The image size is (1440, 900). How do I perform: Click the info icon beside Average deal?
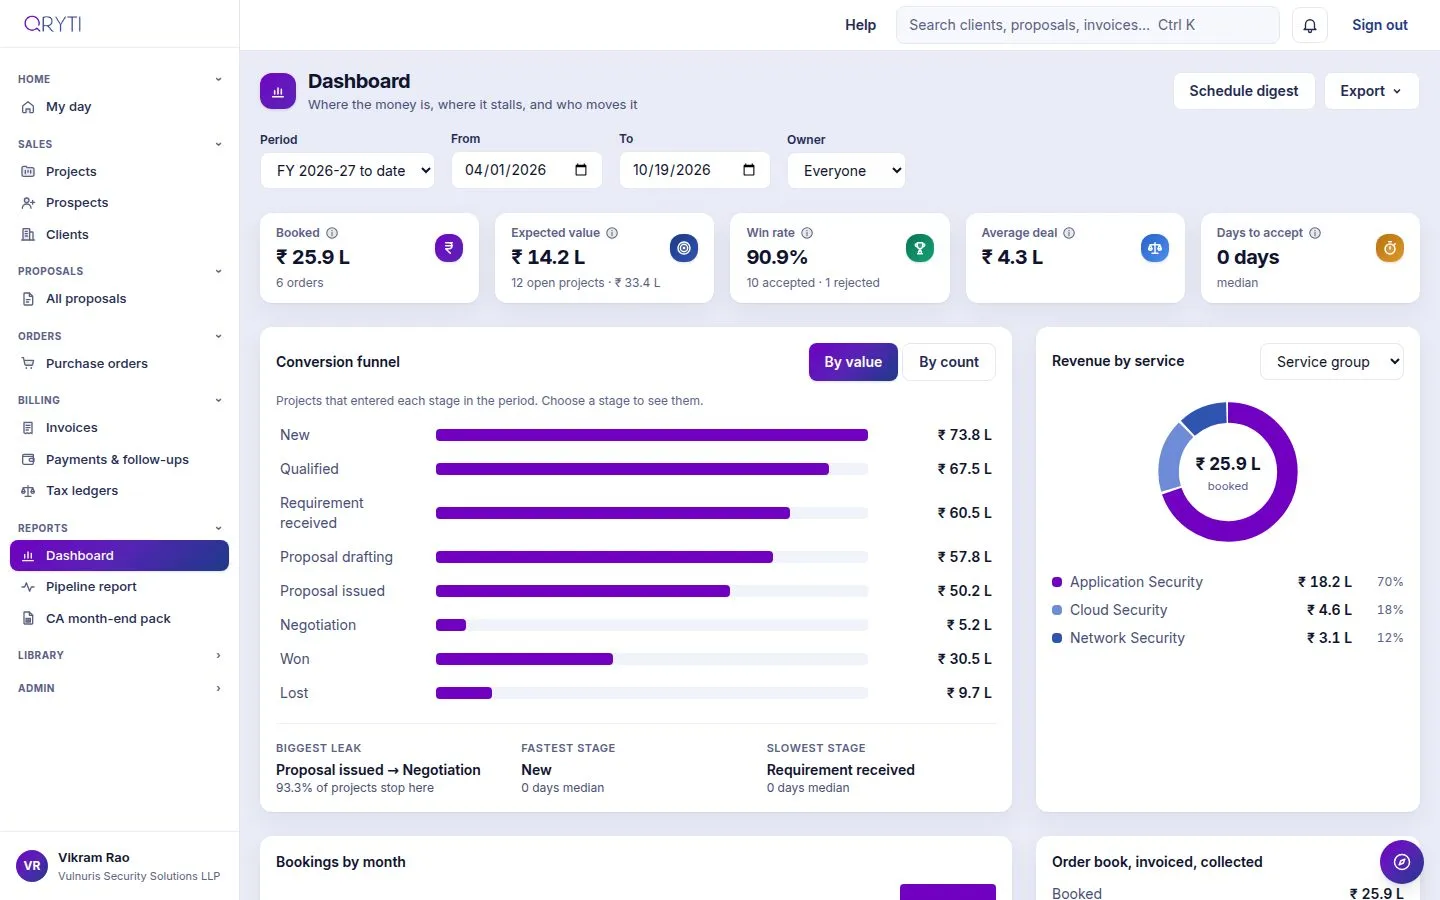point(1069,233)
